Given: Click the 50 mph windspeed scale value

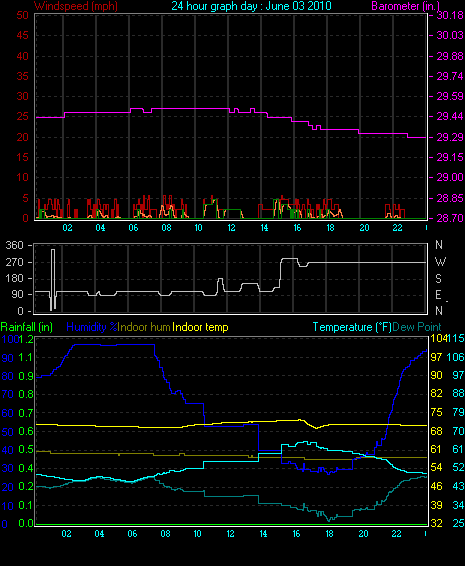Looking at the screenshot, I should click(x=22, y=15).
